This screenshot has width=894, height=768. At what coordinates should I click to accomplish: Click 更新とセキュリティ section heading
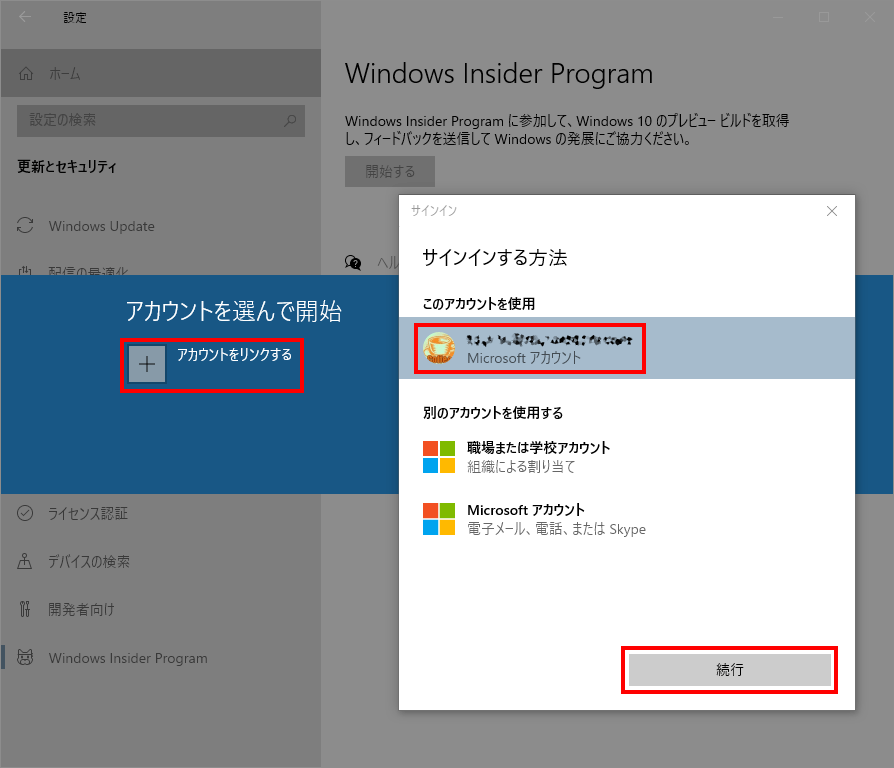(67, 166)
